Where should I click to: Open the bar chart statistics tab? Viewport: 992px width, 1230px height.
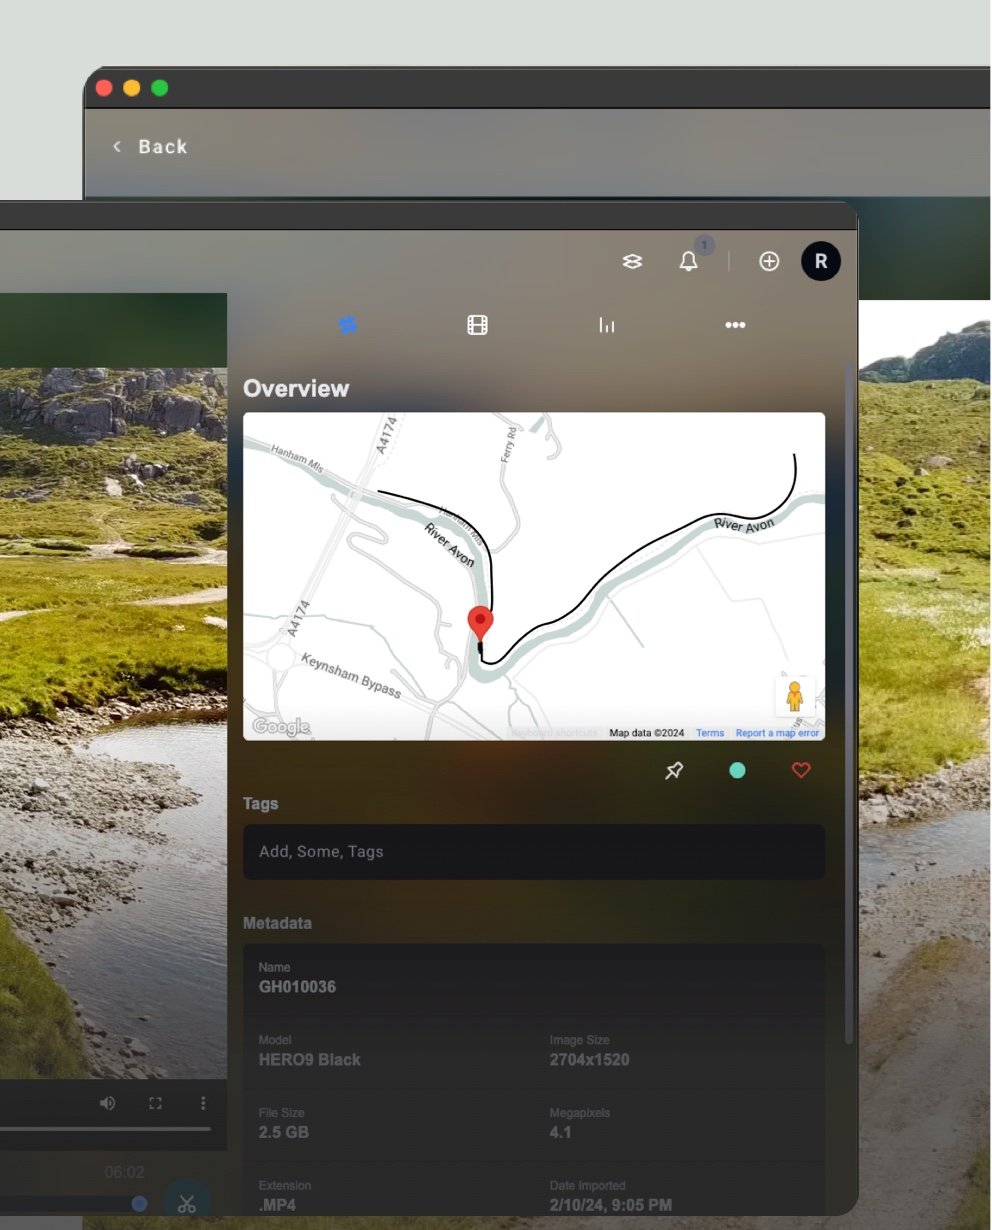click(x=606, y=325)
